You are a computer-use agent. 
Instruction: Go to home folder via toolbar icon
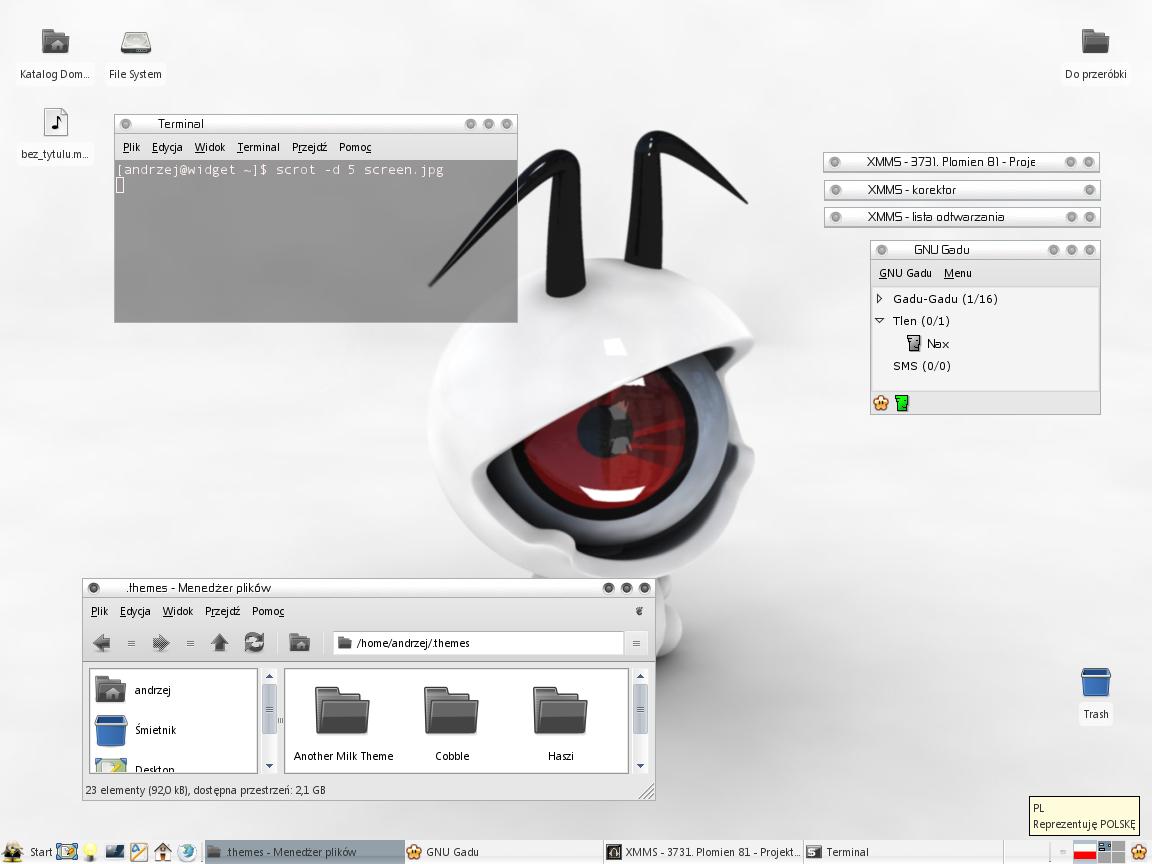(299, 643)
